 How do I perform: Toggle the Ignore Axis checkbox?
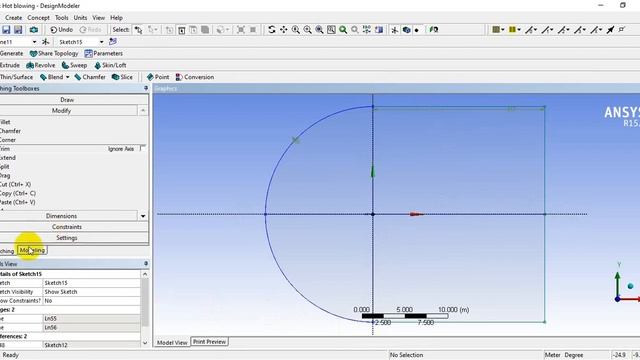[x=142, y=149]
